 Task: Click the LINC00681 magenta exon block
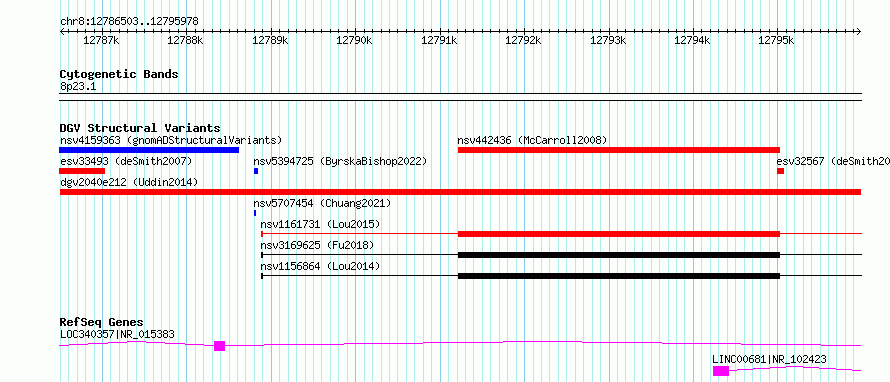[x=721, y=371]
